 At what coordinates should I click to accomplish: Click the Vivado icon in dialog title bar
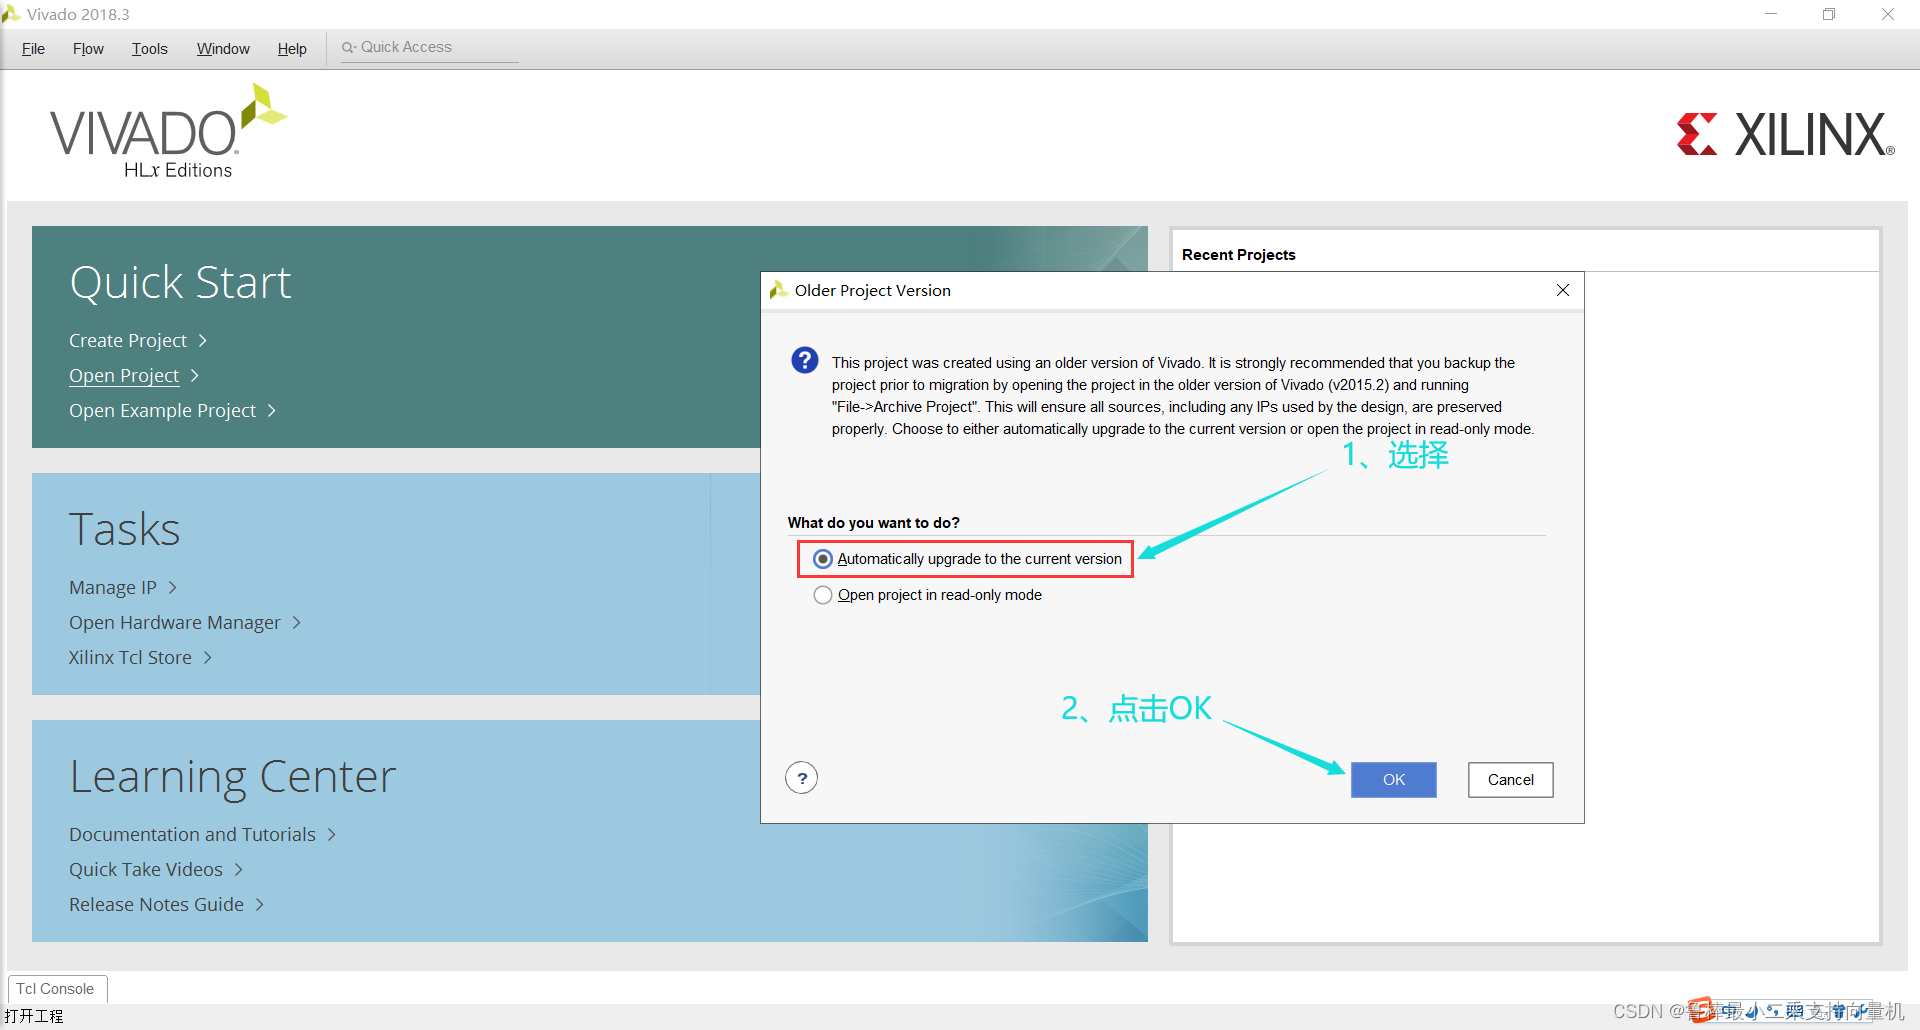click(778, 290)
